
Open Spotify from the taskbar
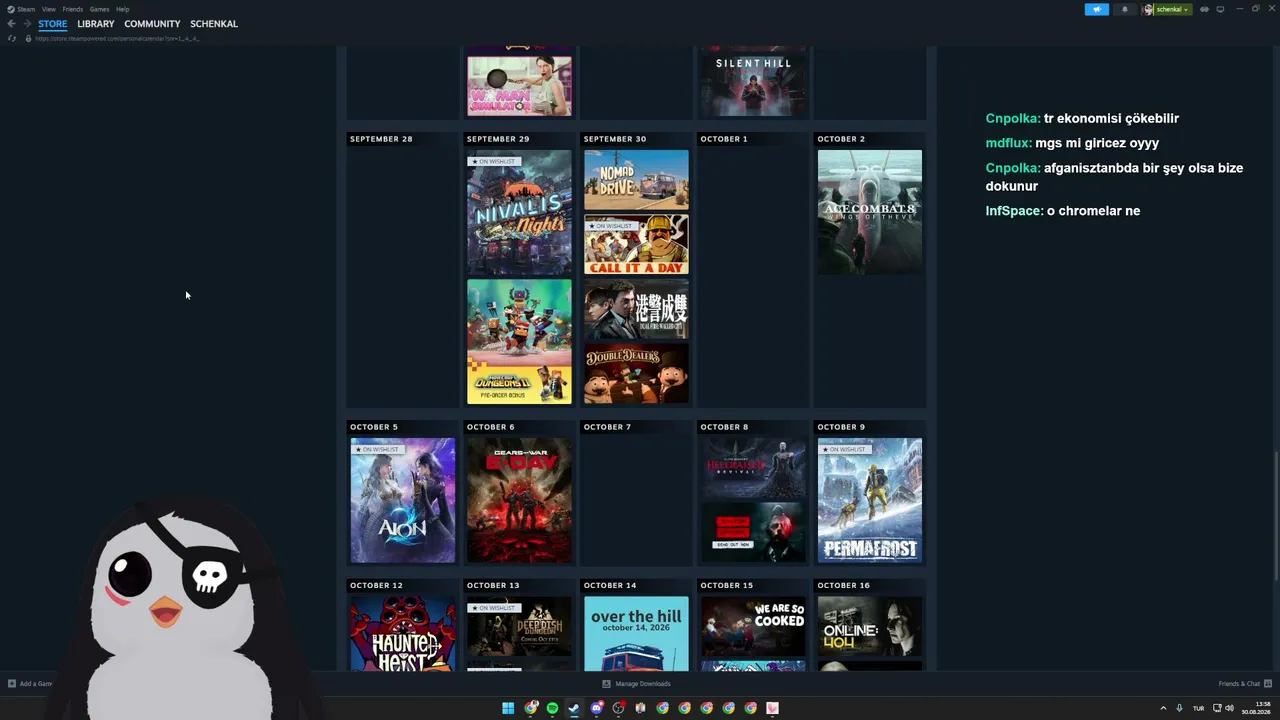point(552,708)
